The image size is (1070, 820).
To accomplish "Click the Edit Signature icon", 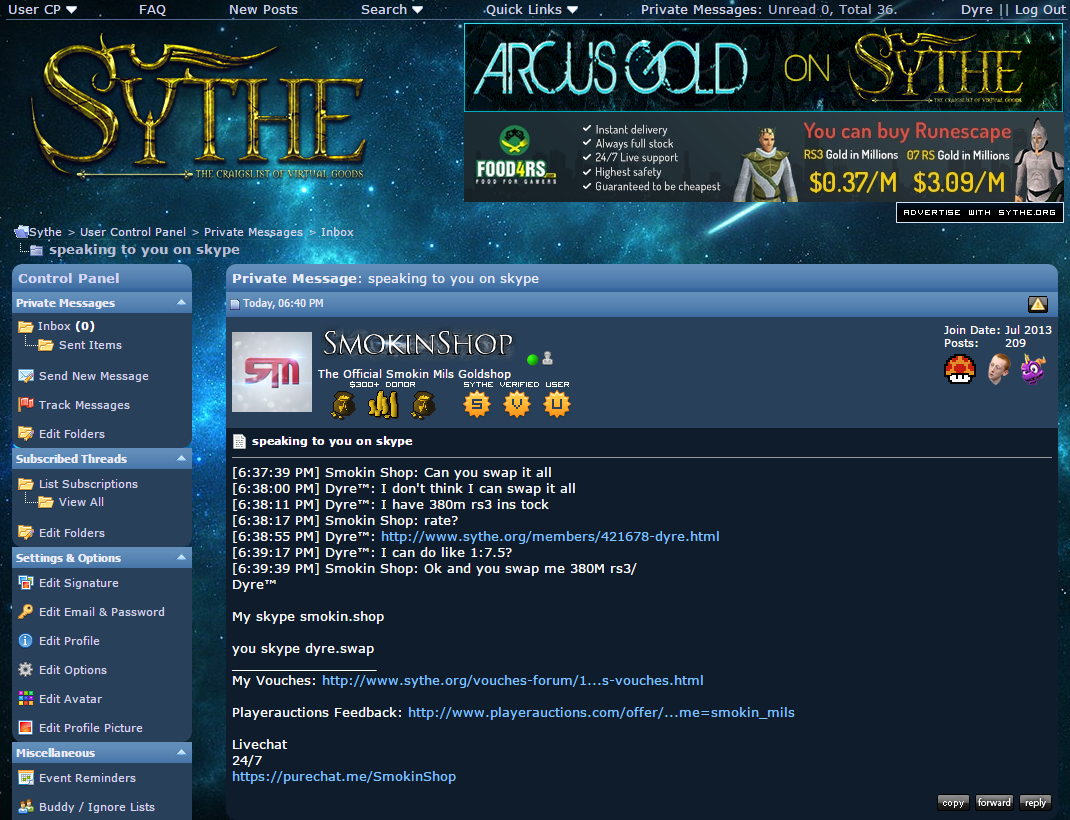I will 26,583.
